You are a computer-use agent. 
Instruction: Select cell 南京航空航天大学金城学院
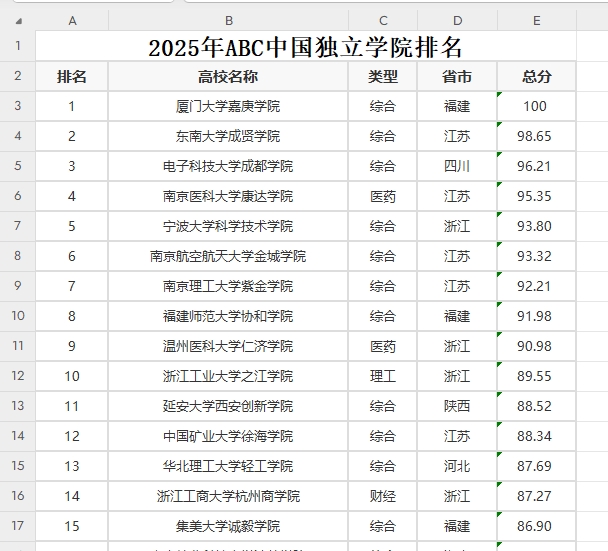coord(228,256)
